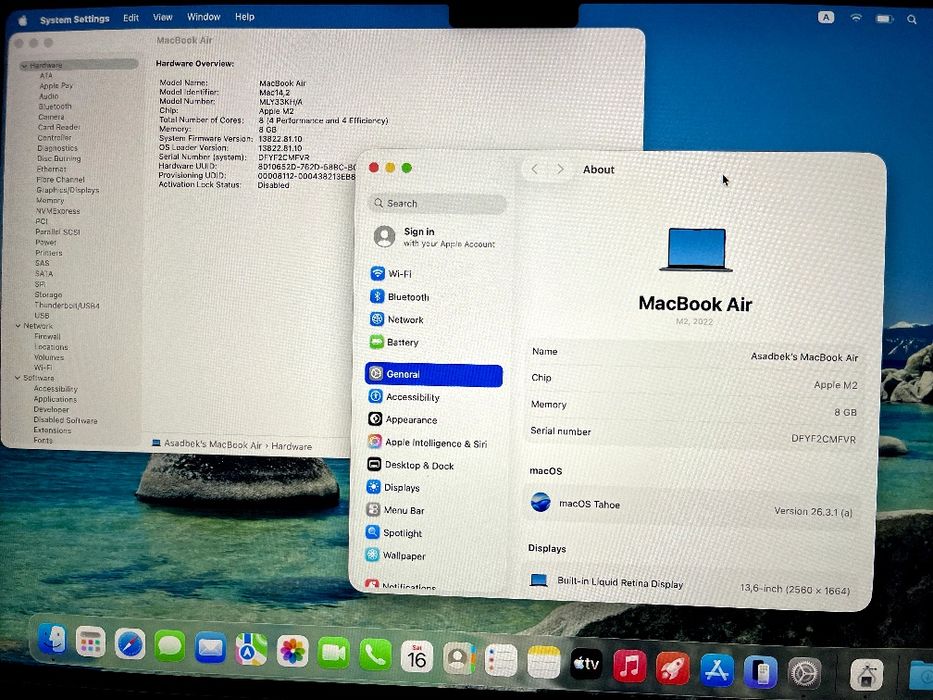Open the Window menu
The height and width of the screenshot is (700, 933).
203,17
